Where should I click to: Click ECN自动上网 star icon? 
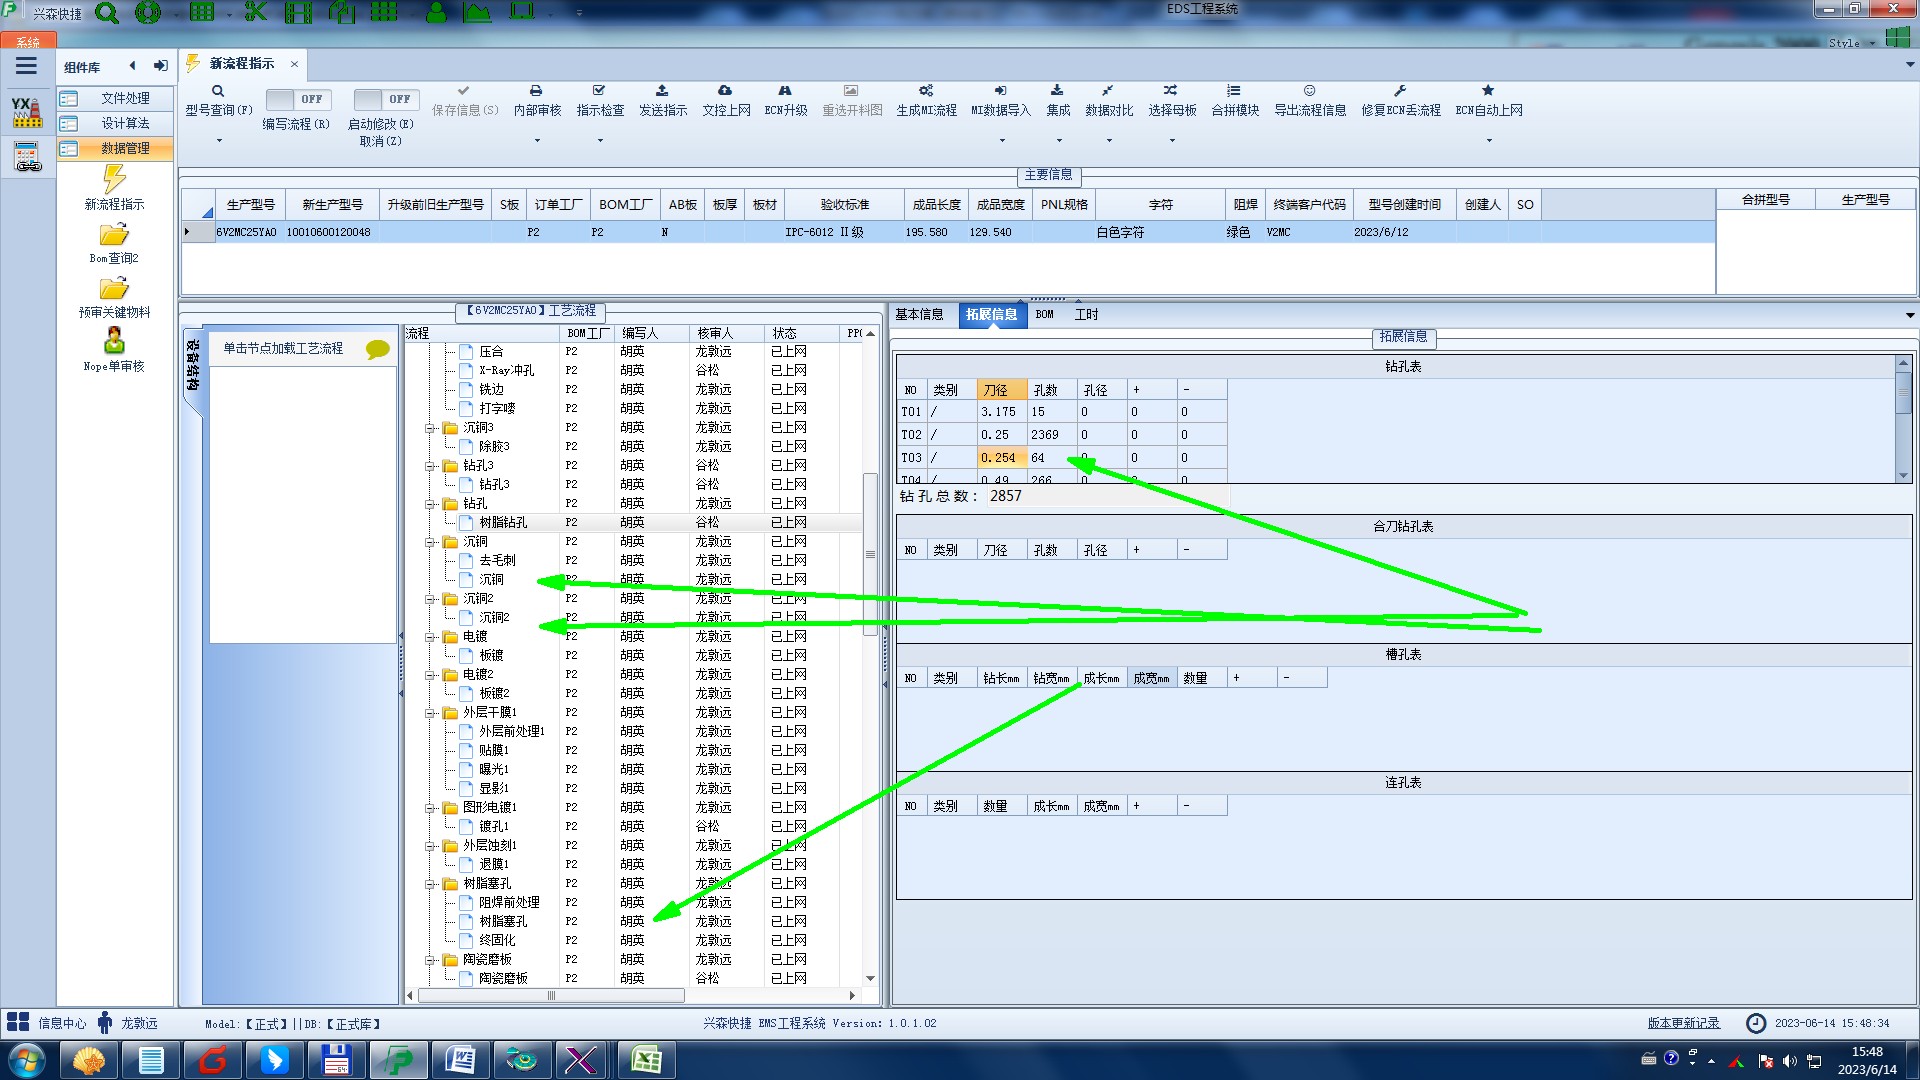1488,91
